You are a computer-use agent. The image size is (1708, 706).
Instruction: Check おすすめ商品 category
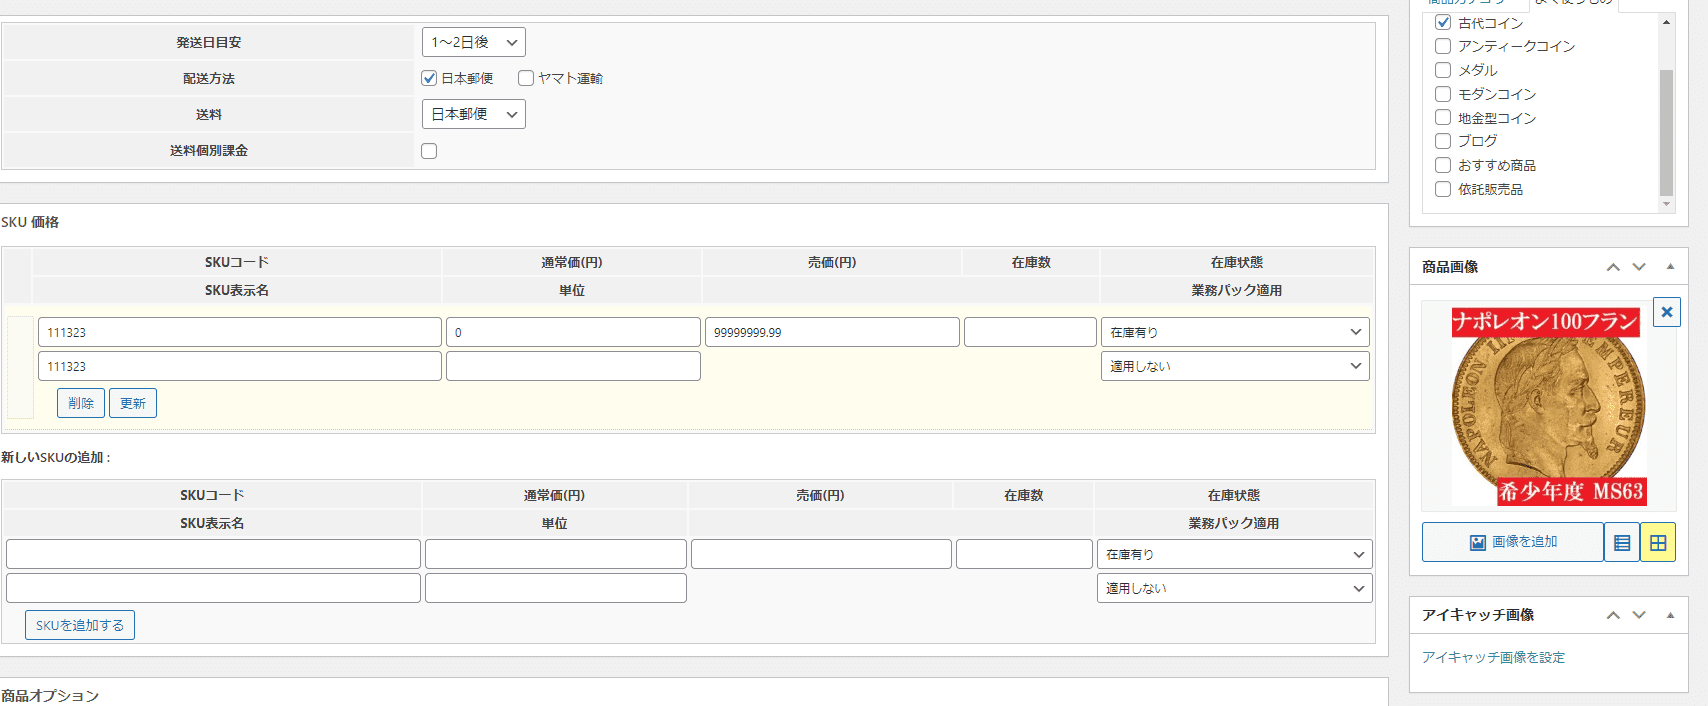[x=1443, y=165]
